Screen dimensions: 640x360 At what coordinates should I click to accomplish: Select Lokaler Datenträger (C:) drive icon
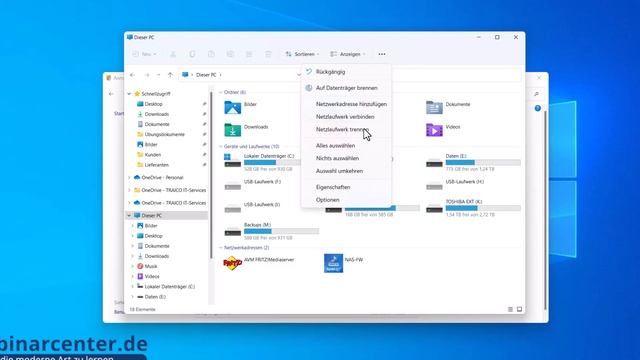tap(233, 160)
